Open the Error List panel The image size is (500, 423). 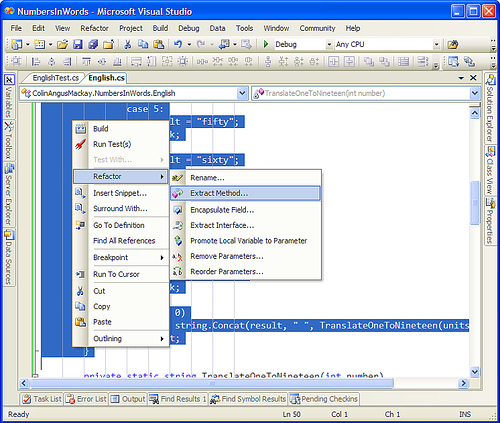[86, 399]
